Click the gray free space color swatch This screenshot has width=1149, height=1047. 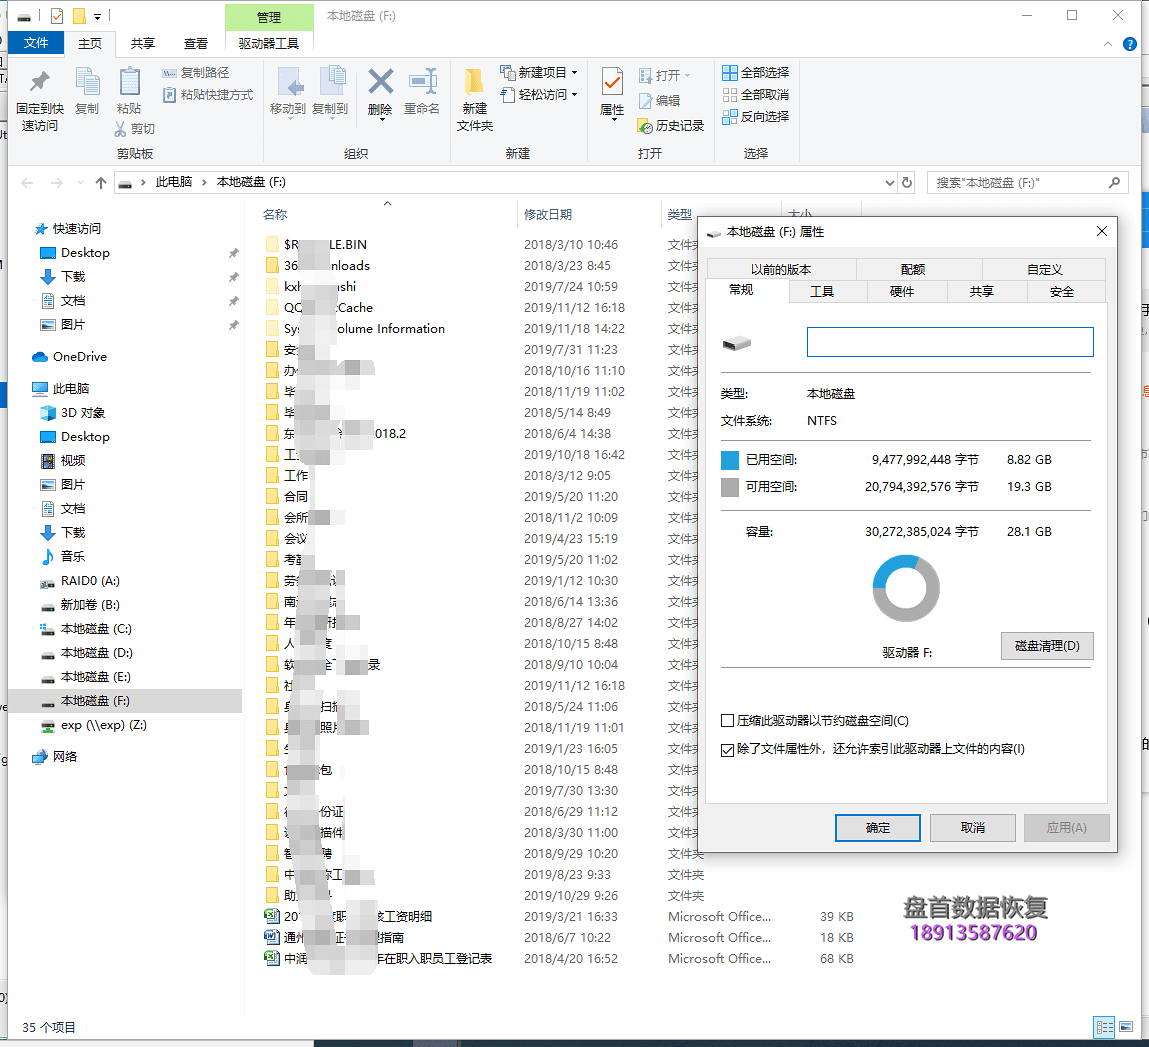[x=730, y=487]
